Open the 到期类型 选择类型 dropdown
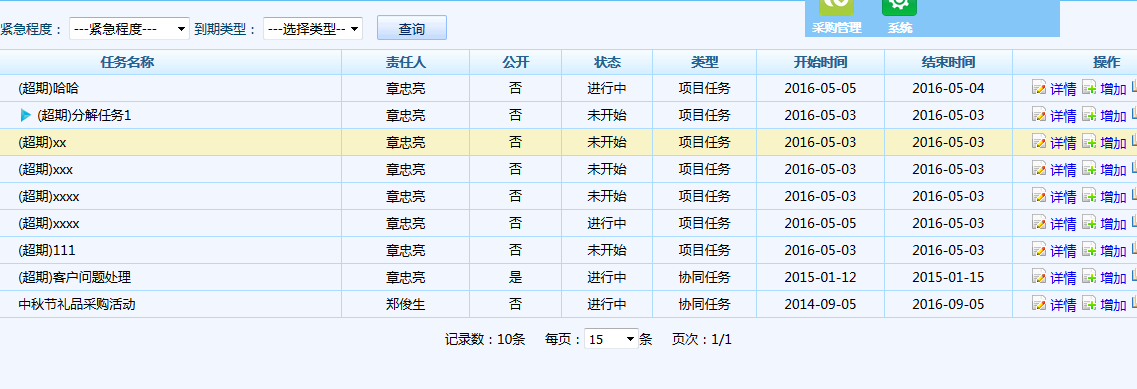Viewport: 1137px width, 389px height. click(x=313, y=29)
